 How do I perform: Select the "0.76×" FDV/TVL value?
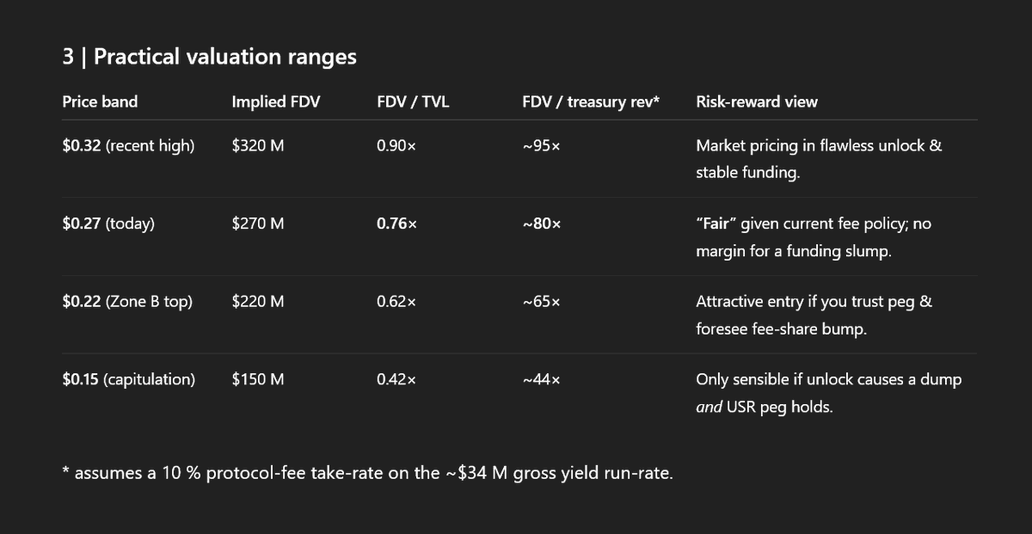tap(397, 223)
